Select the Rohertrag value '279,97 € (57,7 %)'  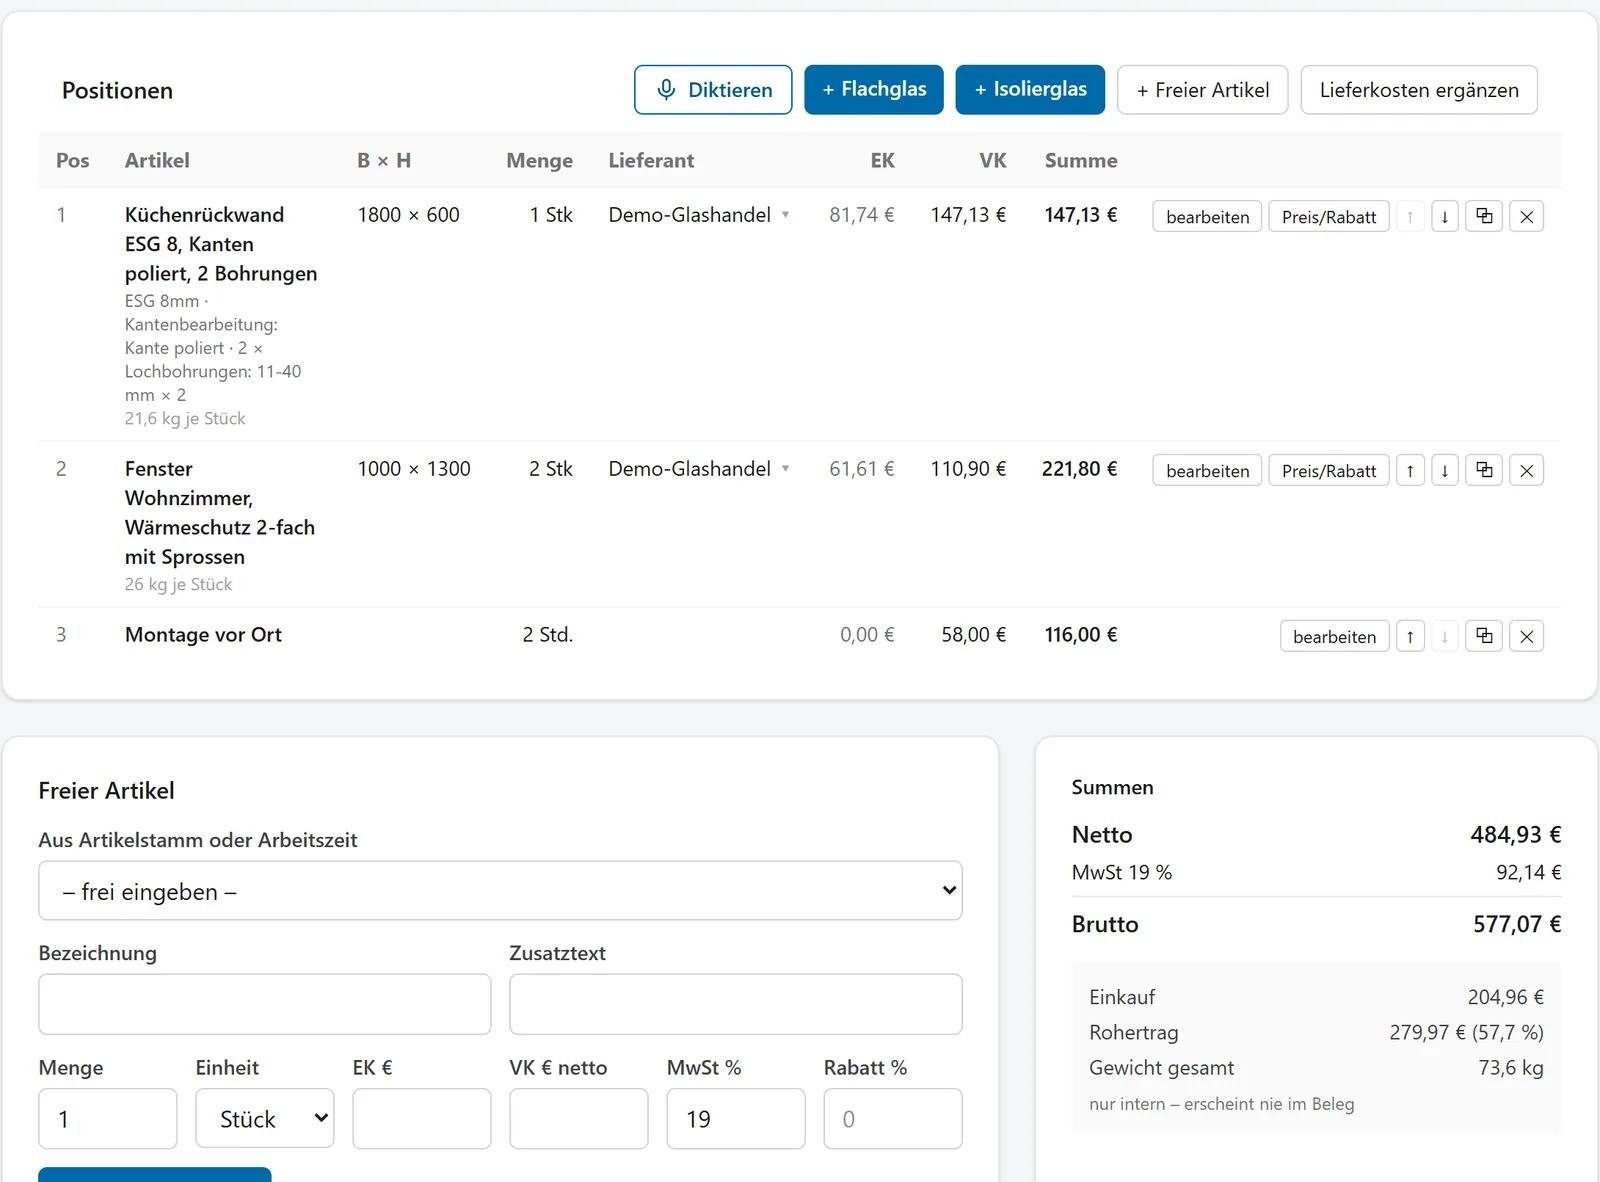[x=1467, y=1032]
